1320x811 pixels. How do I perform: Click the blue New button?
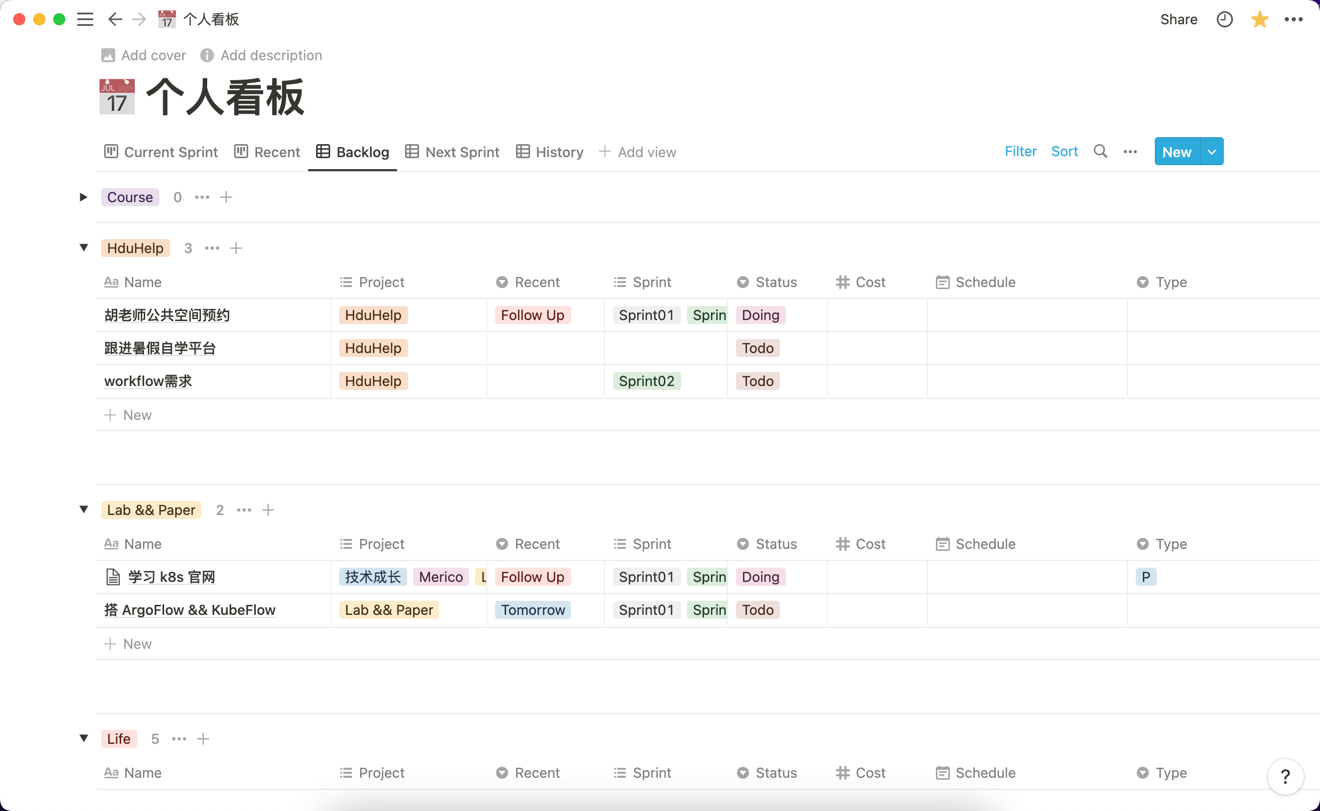pyautogui.click(x=1176, y=151)
